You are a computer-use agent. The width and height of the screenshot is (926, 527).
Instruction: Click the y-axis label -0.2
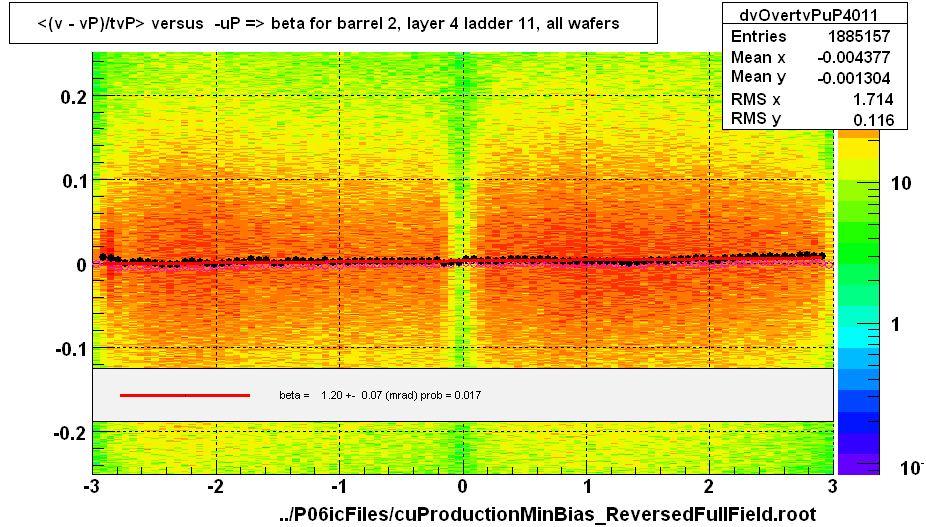(71, 434)
